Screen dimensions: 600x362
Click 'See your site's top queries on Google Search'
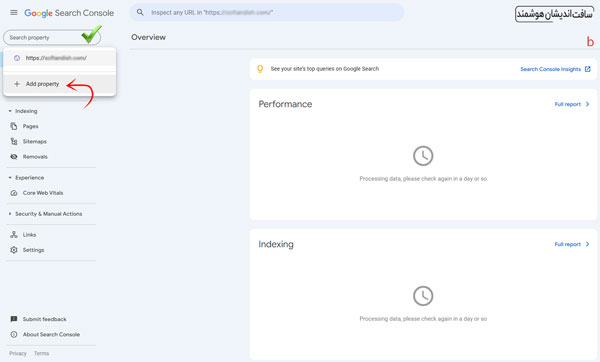point(324,69)
